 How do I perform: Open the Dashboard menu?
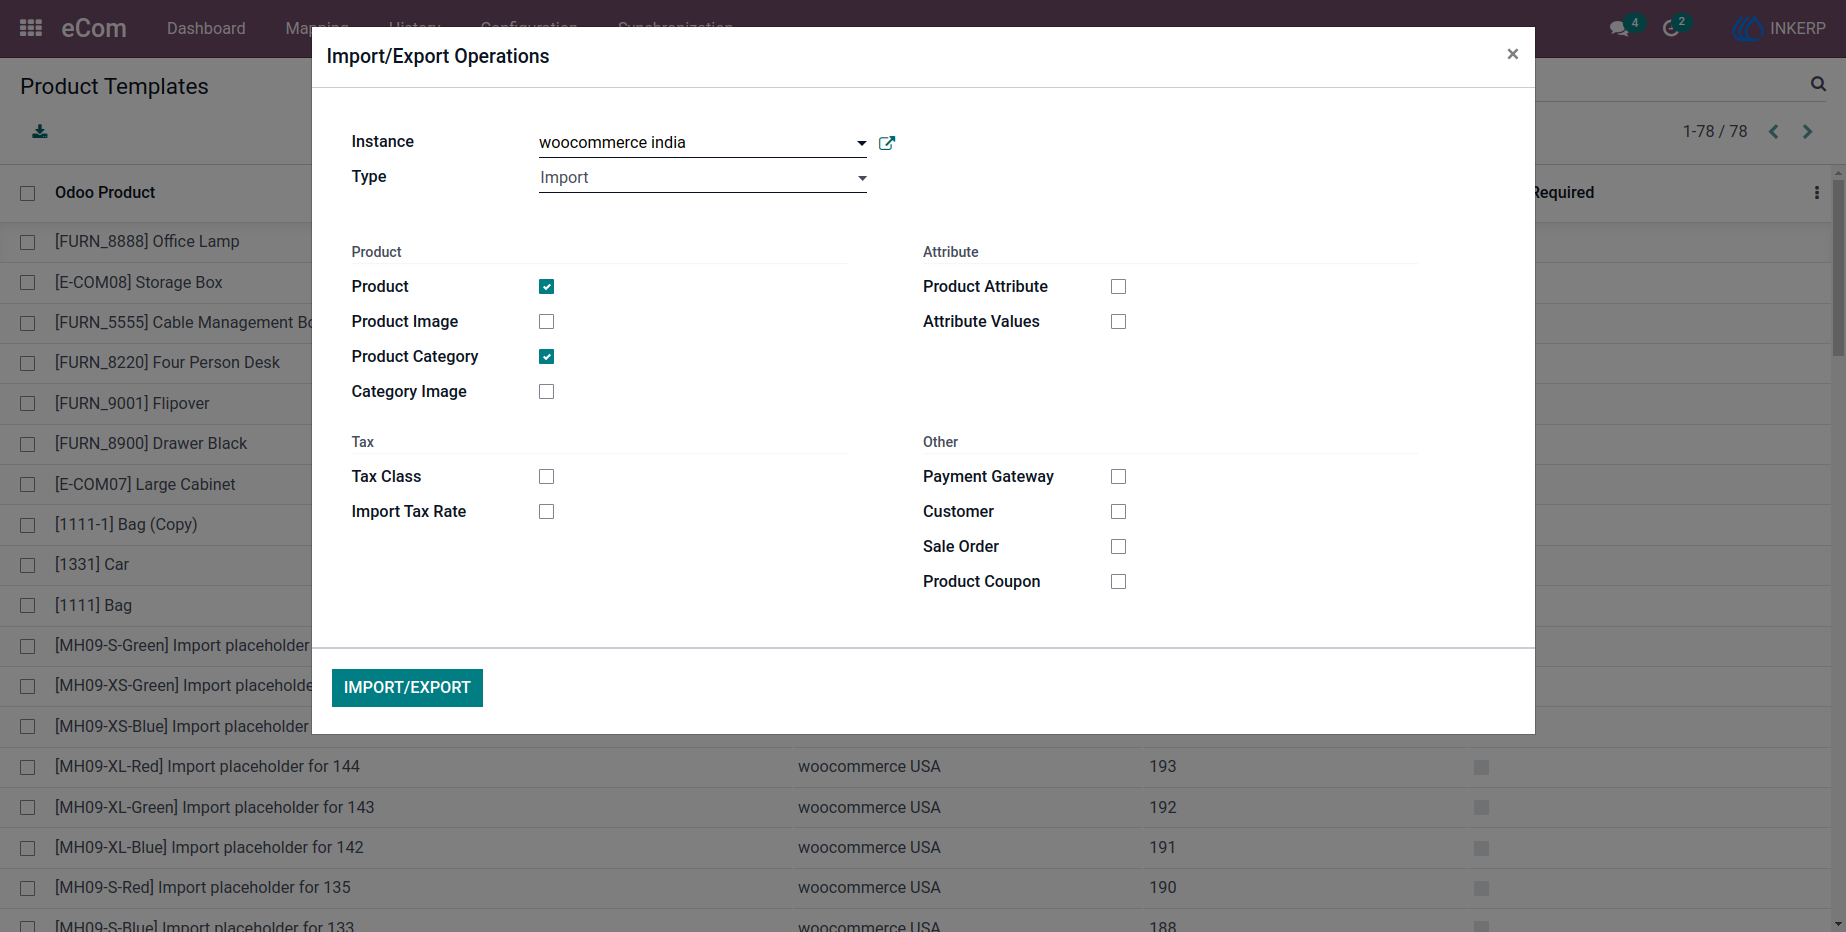pos(206,29)
